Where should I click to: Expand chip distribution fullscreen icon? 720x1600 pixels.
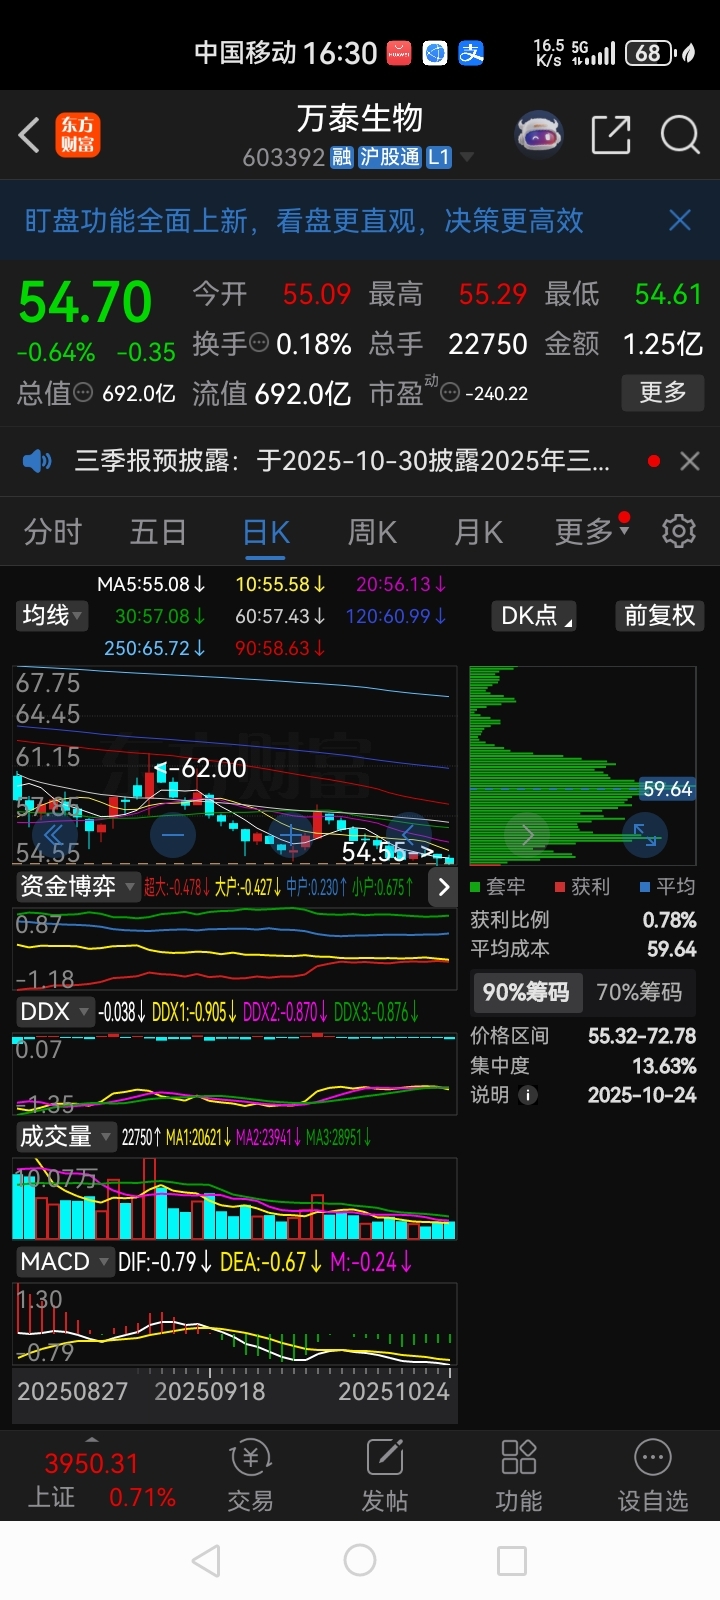[x=645, y=835]
